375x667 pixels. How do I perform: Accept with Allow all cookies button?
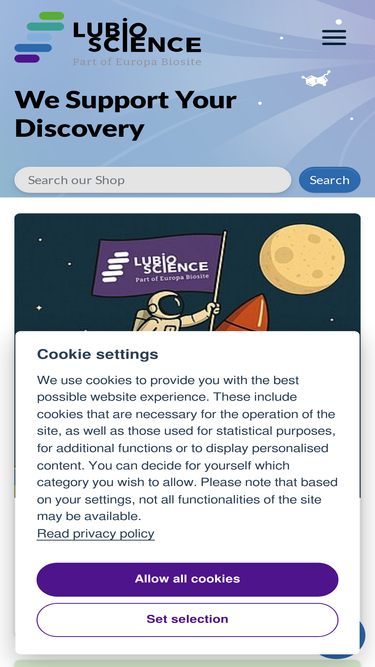(x=188, y=579)
